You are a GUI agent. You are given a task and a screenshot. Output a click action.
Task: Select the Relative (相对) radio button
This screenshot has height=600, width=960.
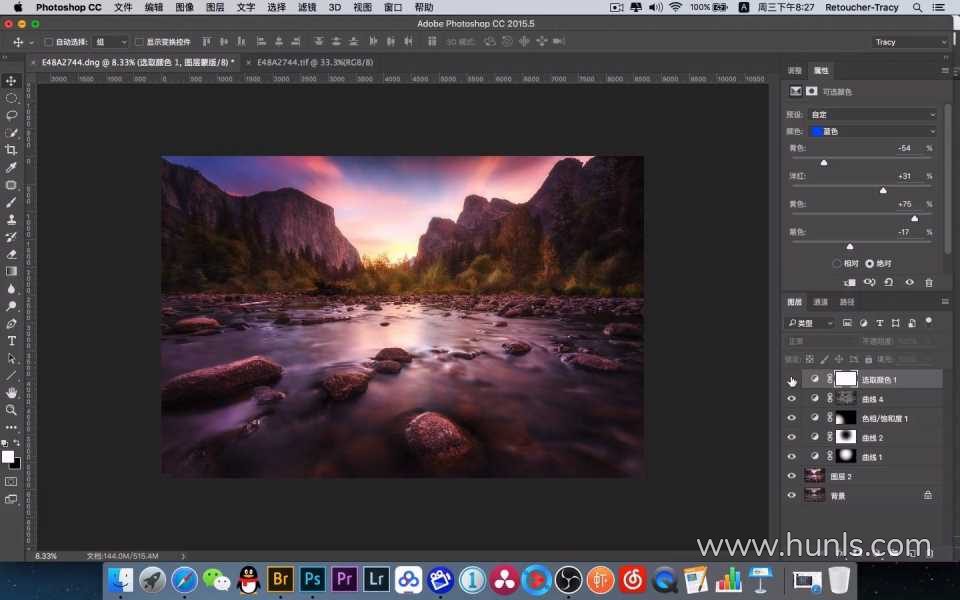coord(837,263)
